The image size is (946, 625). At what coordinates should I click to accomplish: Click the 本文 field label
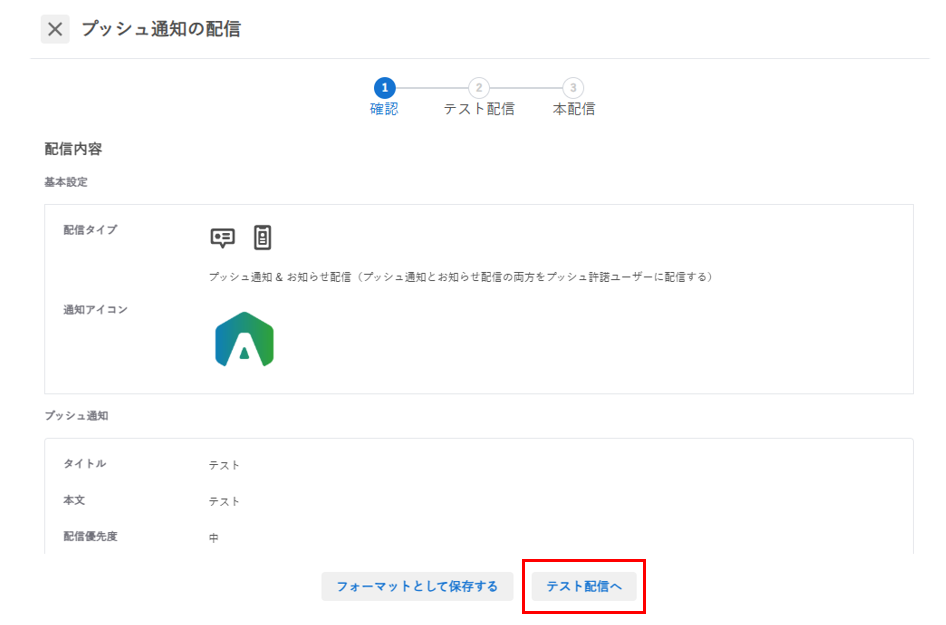click(74, 500)
